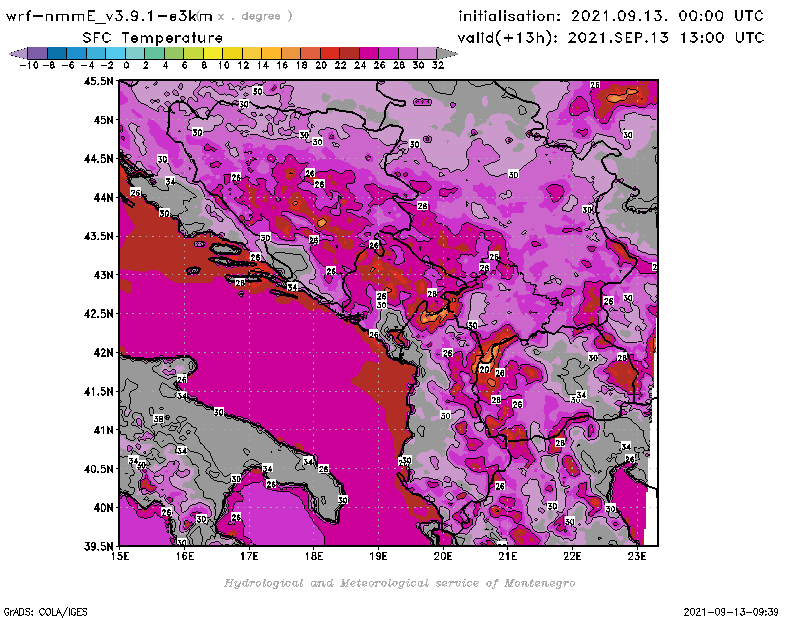Select the dark red legend swatch between 22 and 24
The height and width of the screenshot is (618, 800).
(x=349, y=53)
